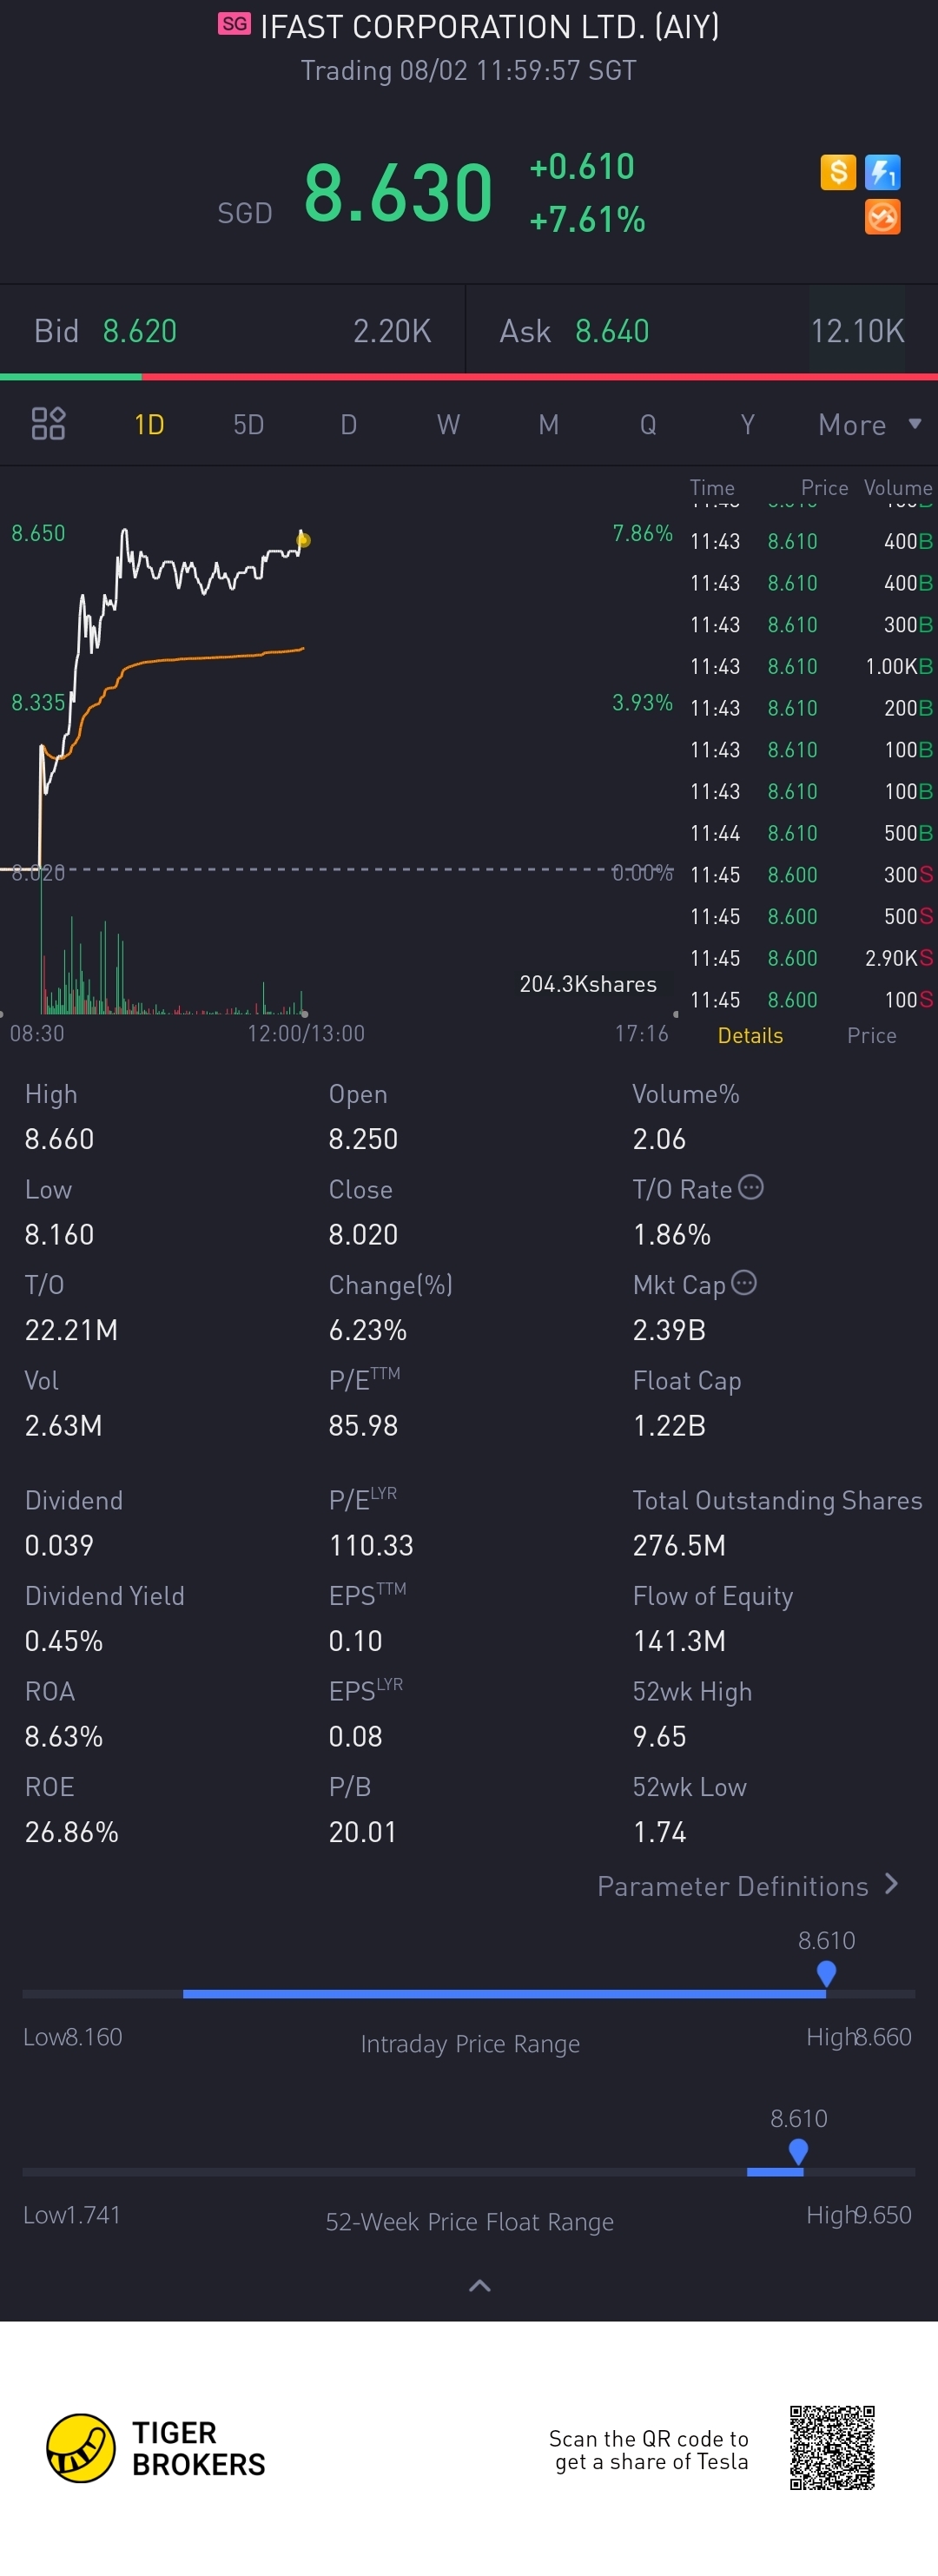Switch to the D daily chart tab
The height and width of the screenshot is (2576, 938).
point(348,424)
